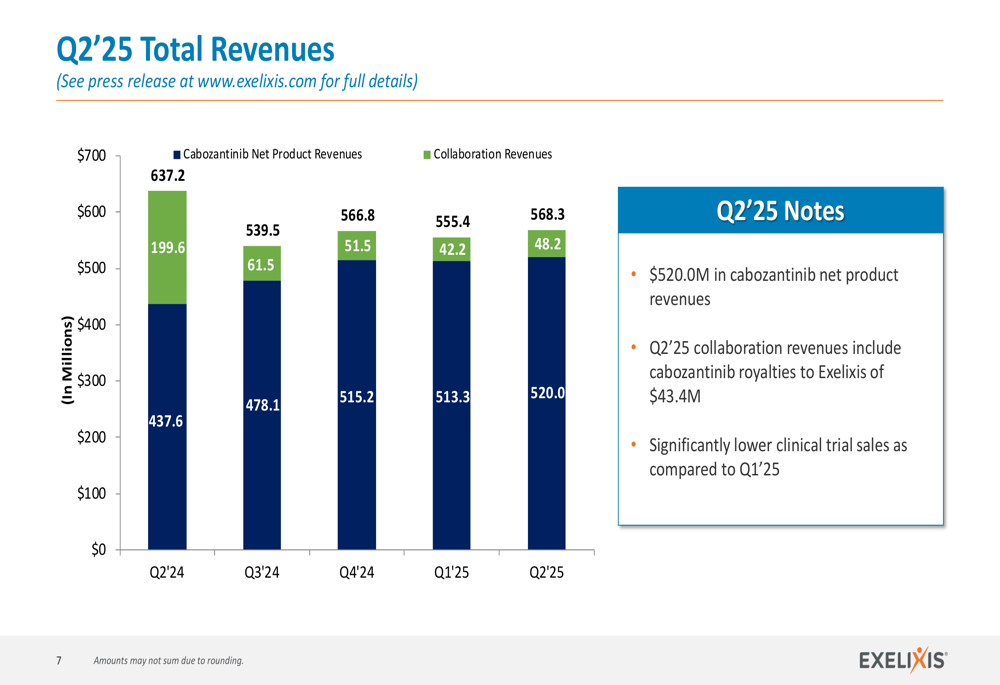
Task: Click the "(In Millions)" vertical axis title
Action: coord(67,360)
